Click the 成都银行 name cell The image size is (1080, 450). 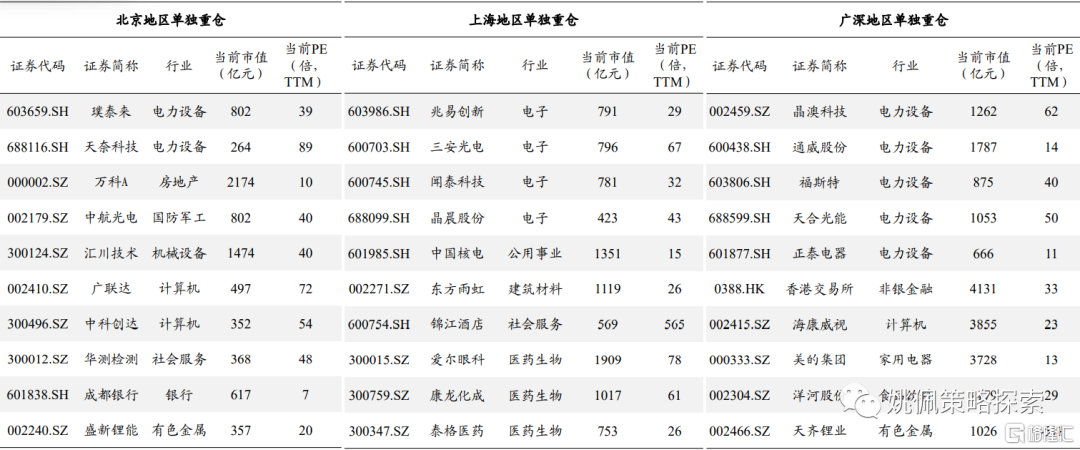point(110,396)
